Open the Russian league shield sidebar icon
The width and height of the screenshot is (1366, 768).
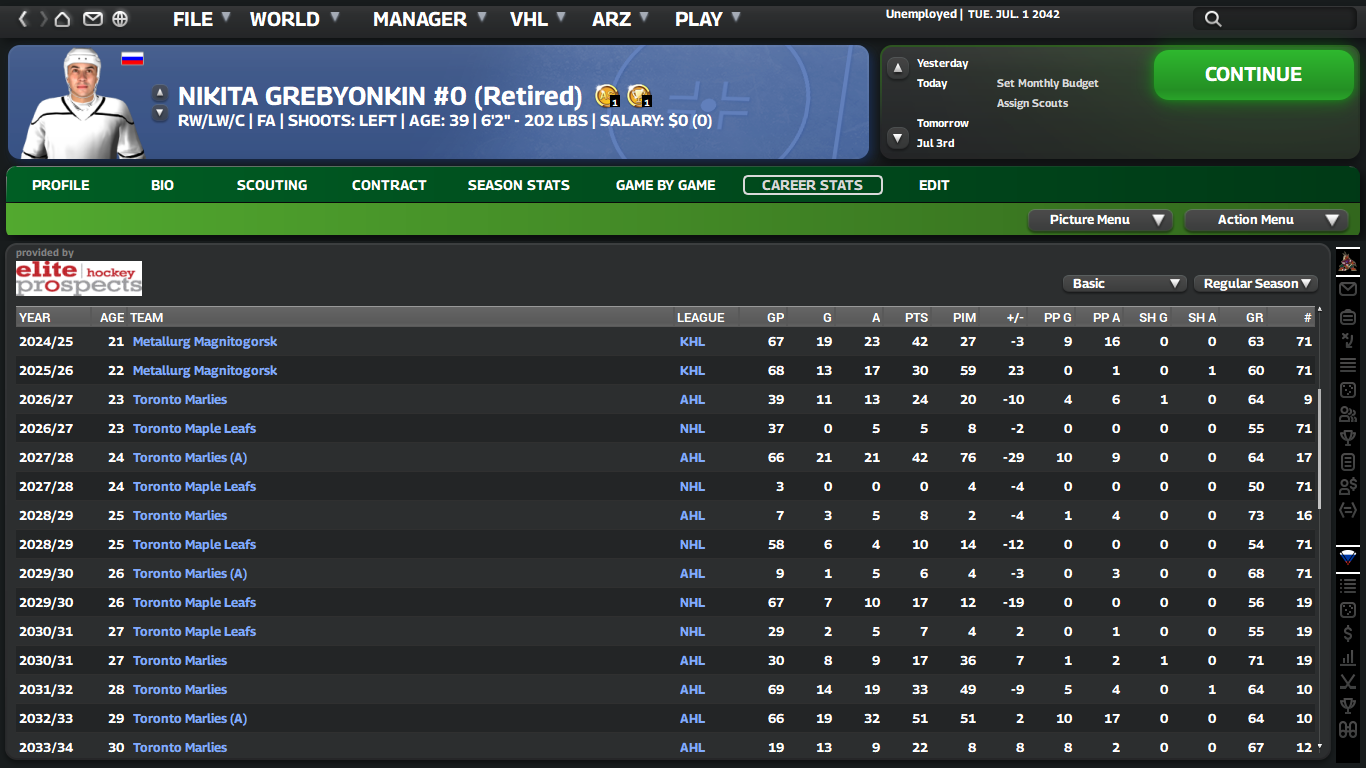click(x=1348, y=557)
